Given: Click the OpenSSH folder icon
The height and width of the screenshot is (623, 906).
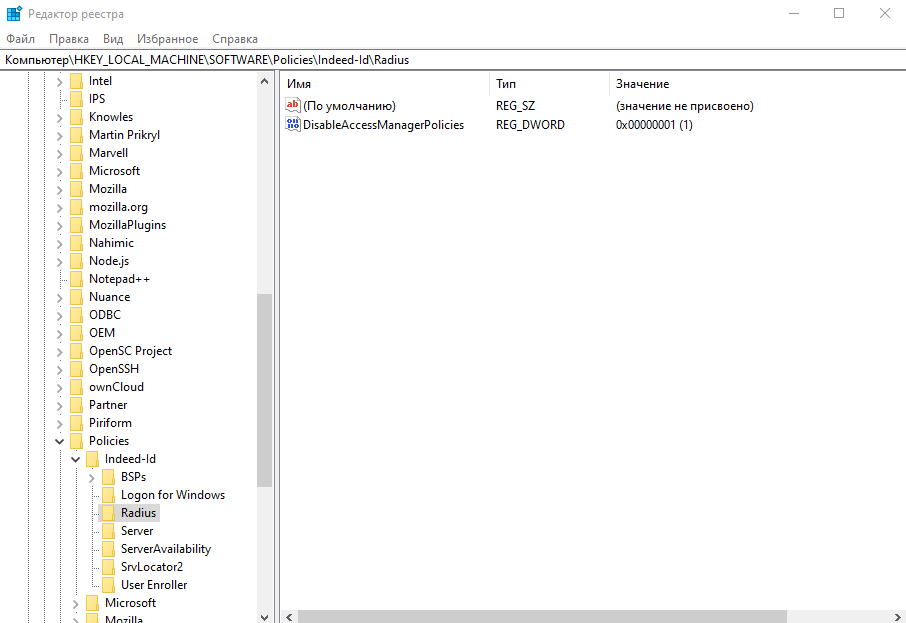Looking at the screenshot, I should 76,369.
